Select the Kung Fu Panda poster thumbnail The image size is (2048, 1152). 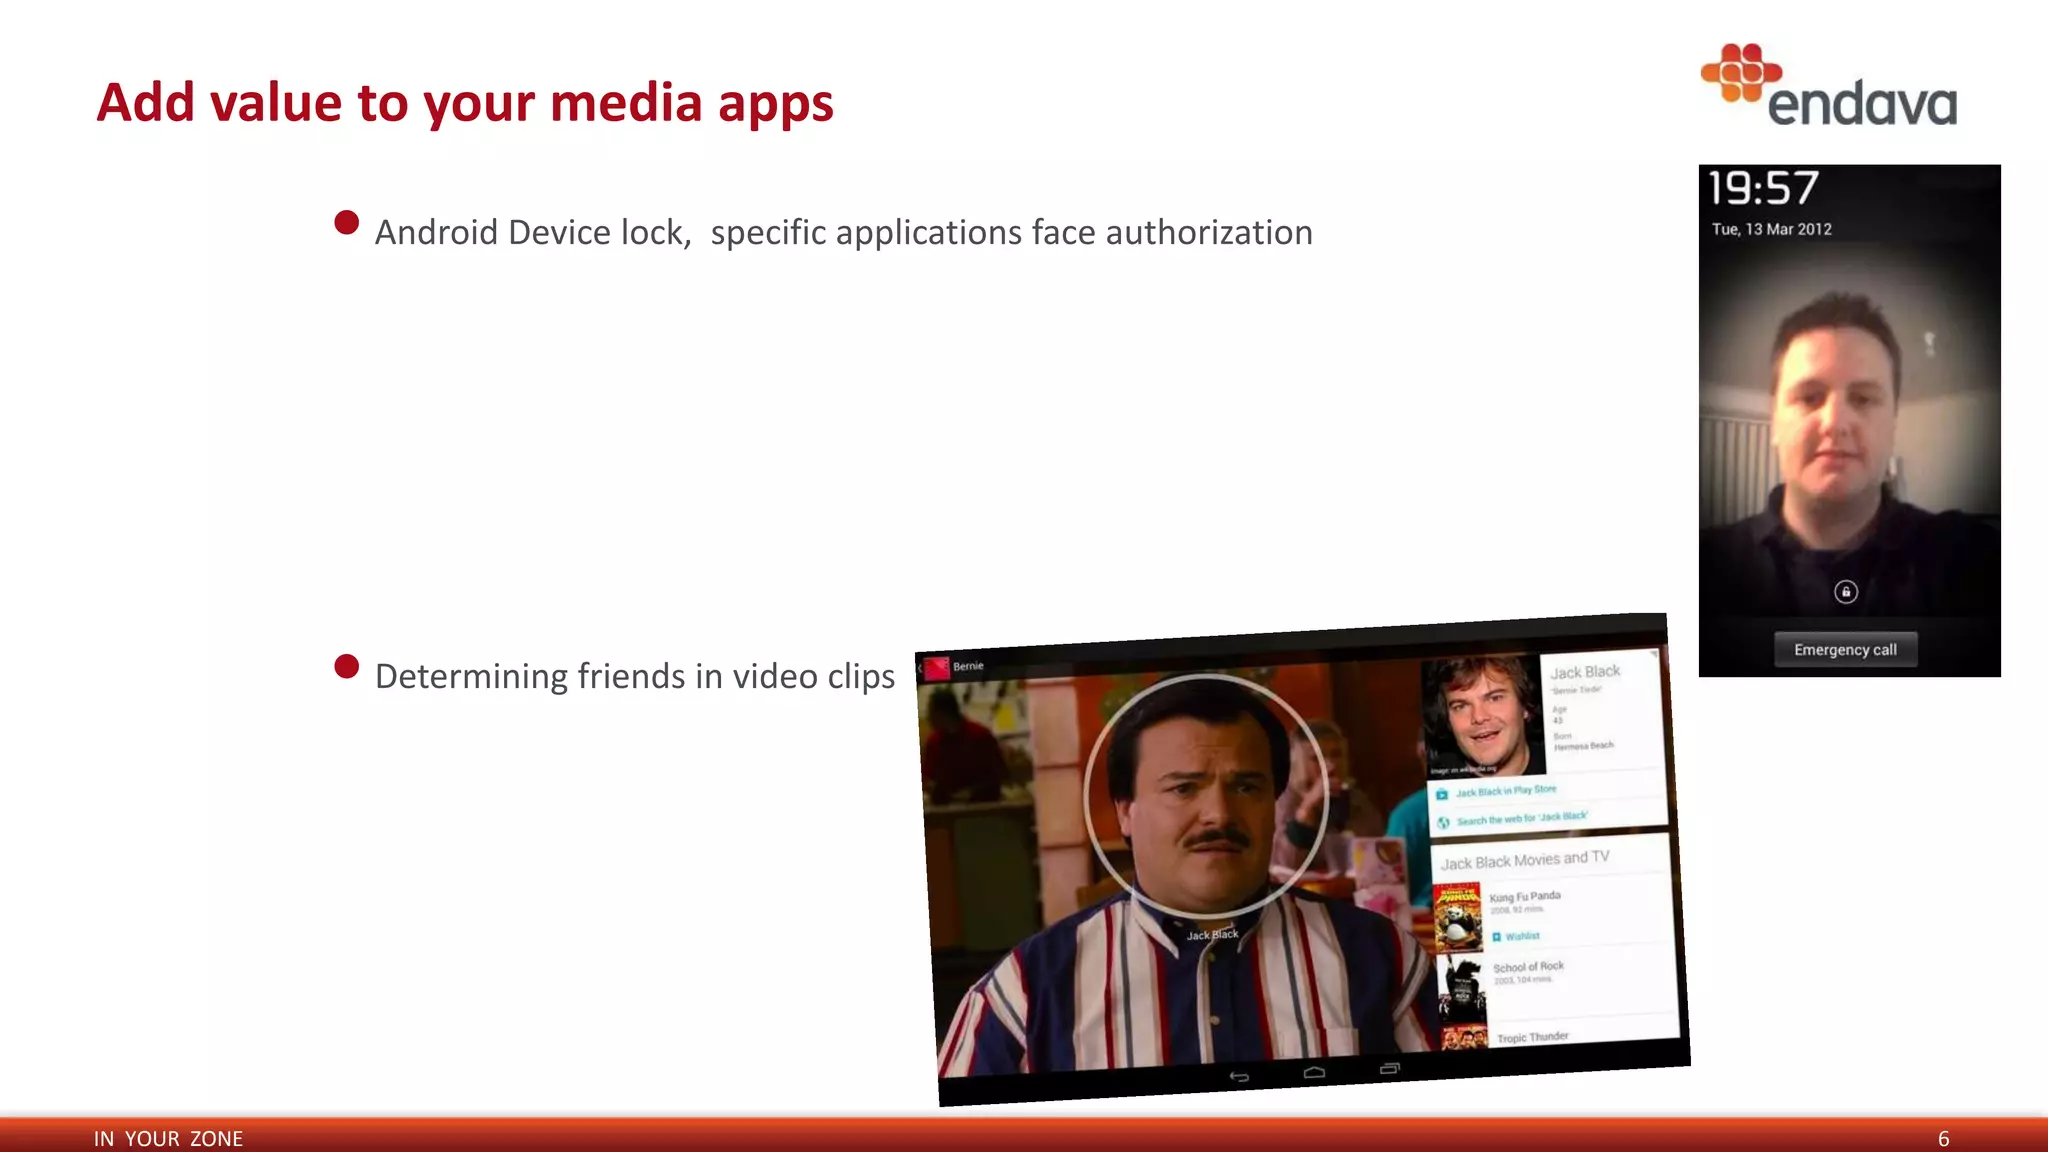coord(1457,916)
